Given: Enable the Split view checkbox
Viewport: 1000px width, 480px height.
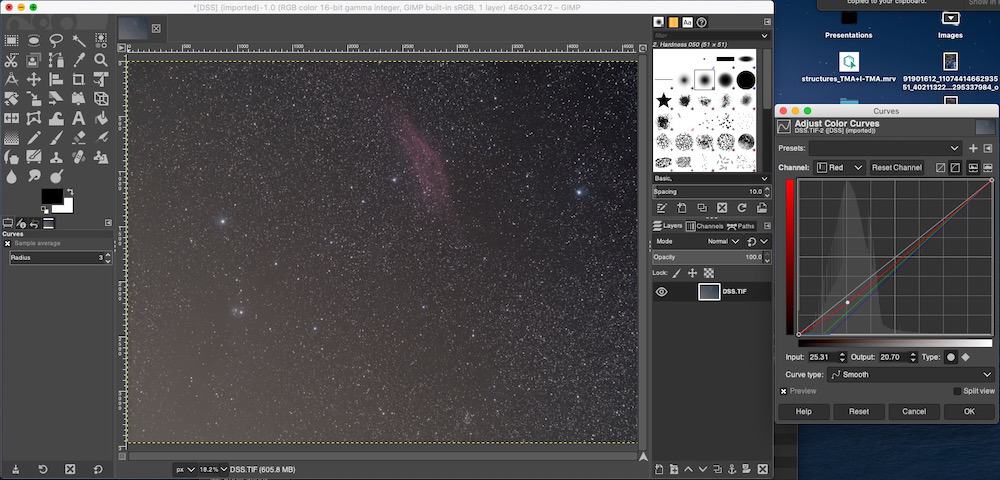Looking at the screenshot, I should coord(957,391).
